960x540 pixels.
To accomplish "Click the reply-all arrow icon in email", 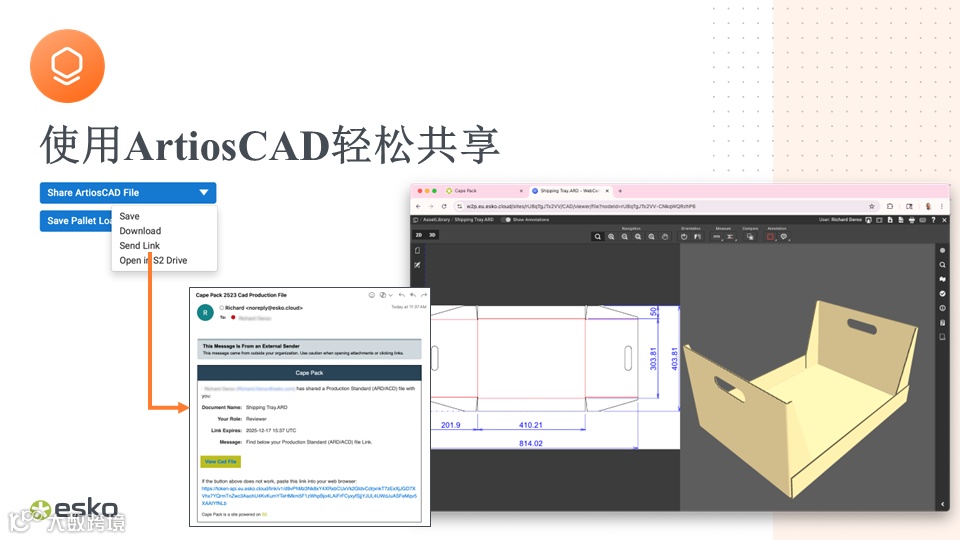I will coord(413,295).
